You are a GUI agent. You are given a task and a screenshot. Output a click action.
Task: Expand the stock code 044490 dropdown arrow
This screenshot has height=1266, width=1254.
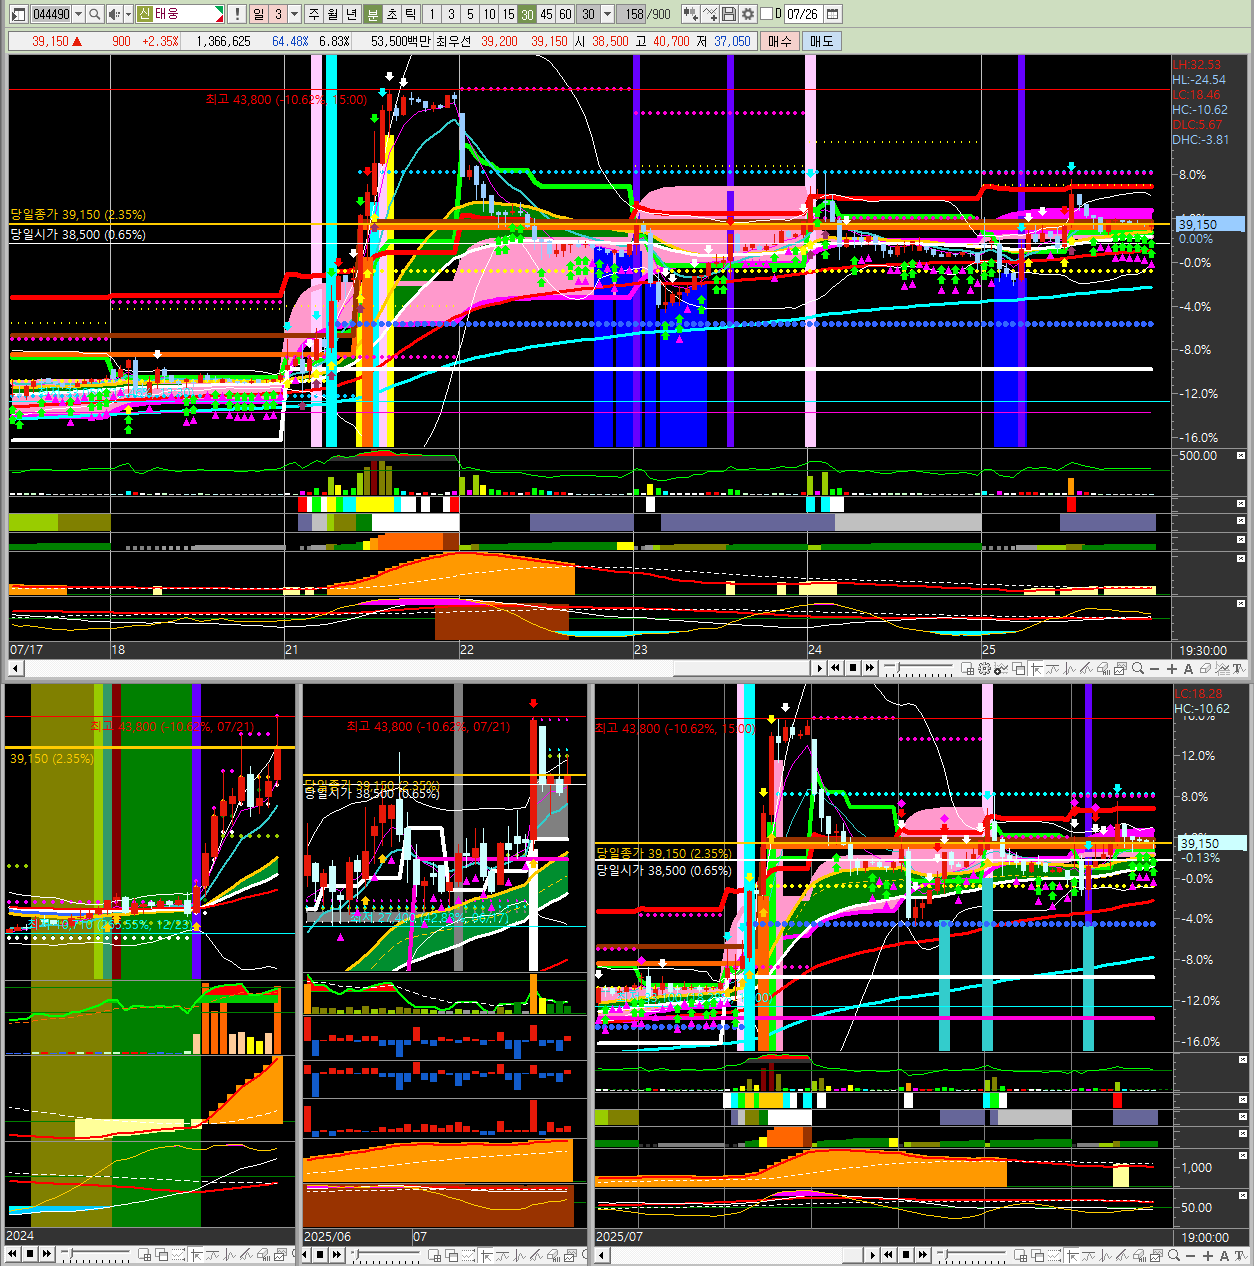pos(79,14)
